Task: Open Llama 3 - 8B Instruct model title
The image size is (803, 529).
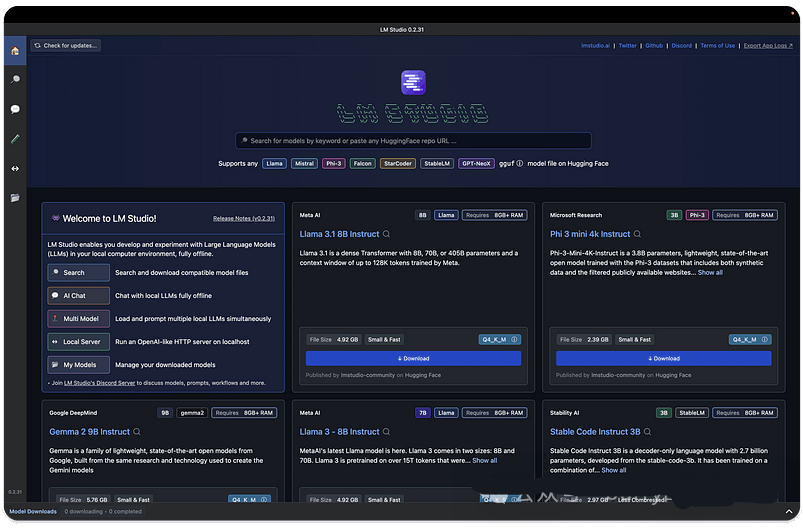Action: [340, 432]
